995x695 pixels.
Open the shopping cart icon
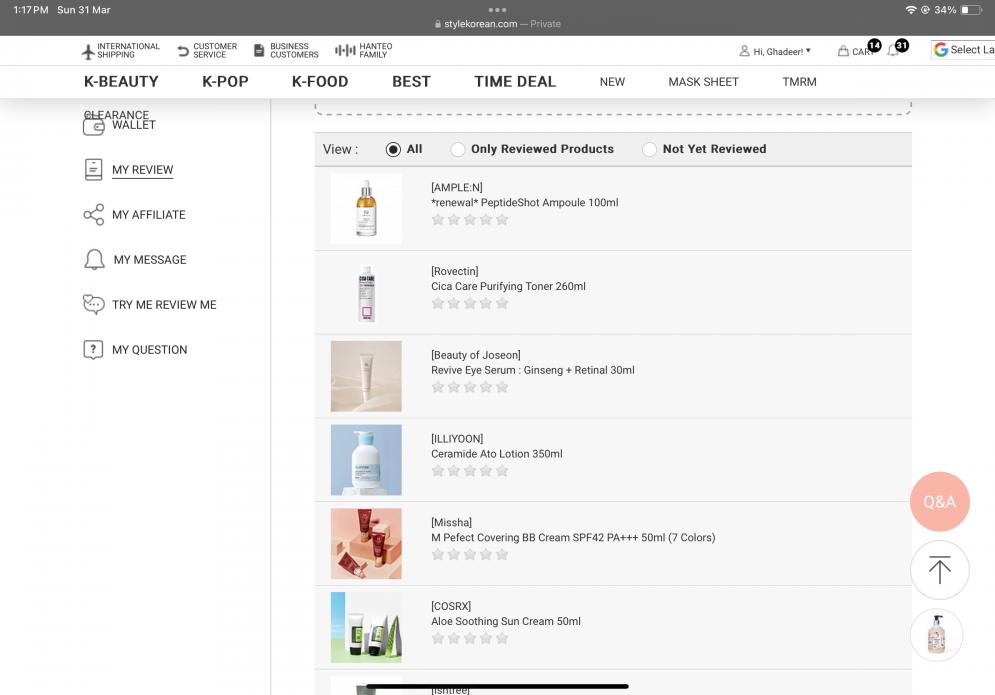[844, 51]
